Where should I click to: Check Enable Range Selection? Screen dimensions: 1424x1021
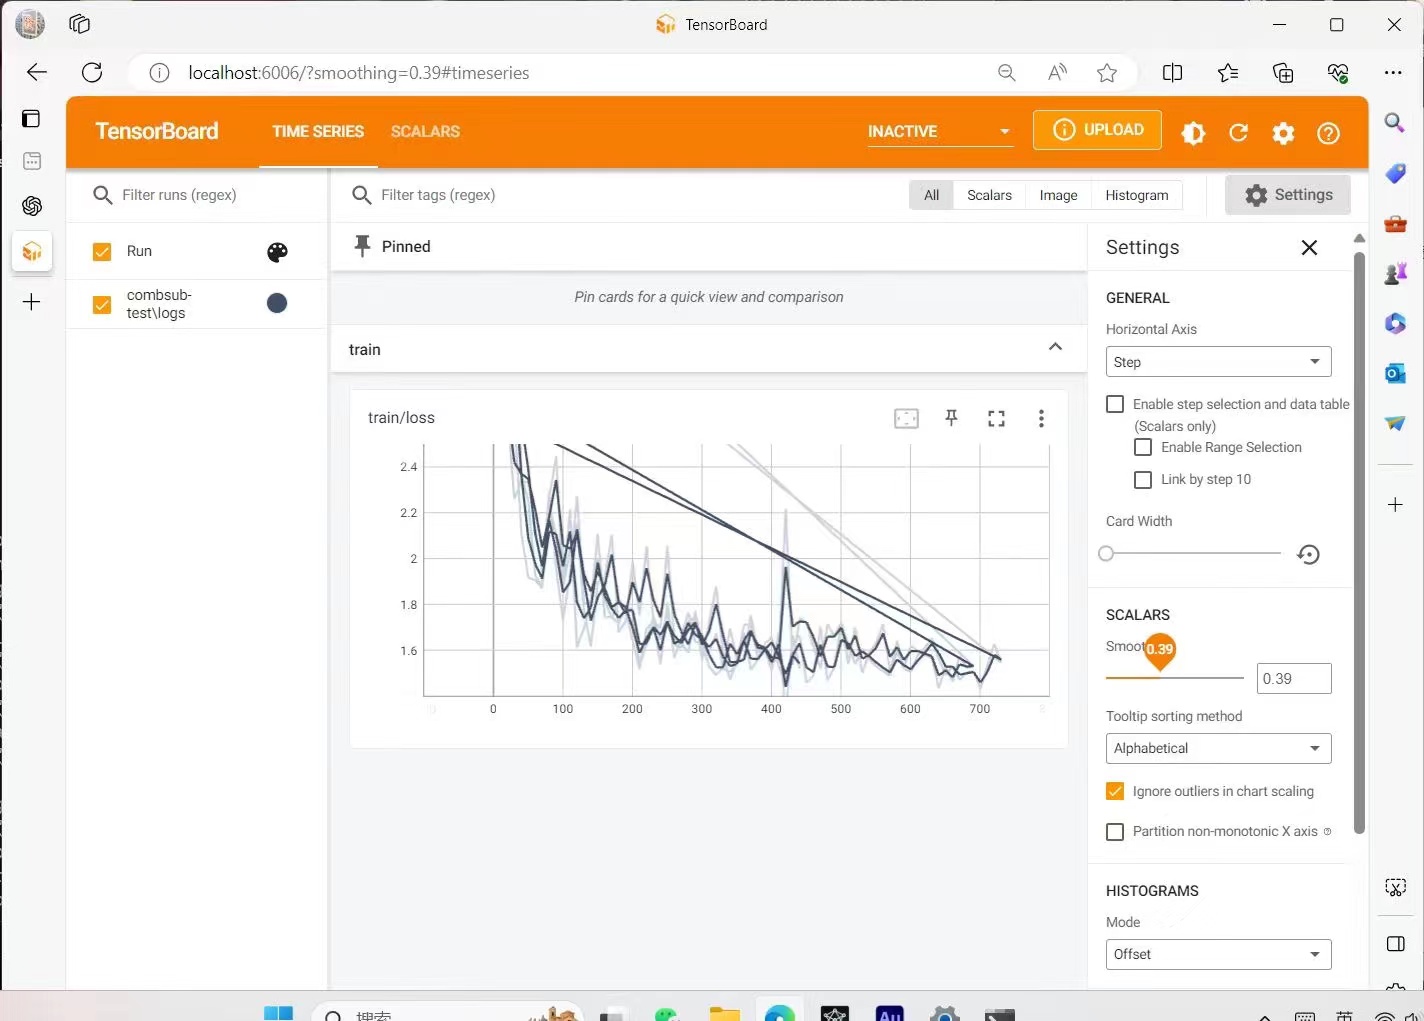click(1143, 447)
